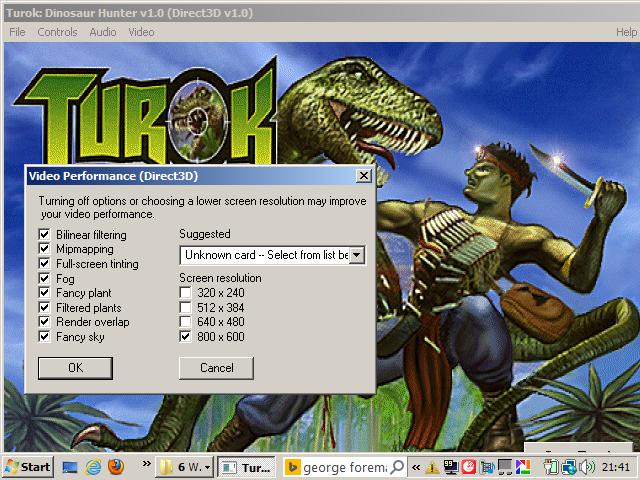Image resolution: width=640 pixels, height=480 pixels.
Task: Open the Controls menu
Action: tap(57, 32)
